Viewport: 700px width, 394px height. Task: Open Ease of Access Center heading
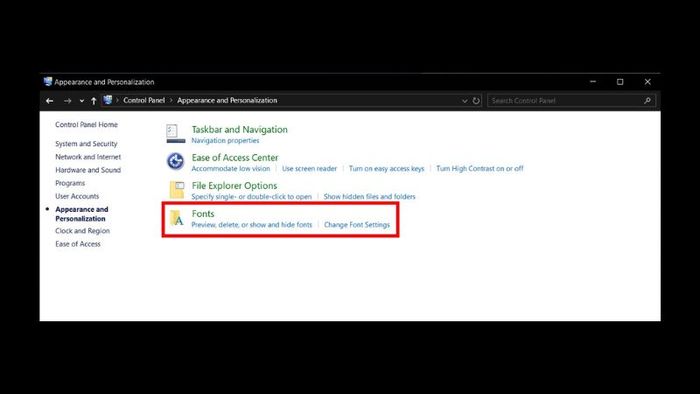click(x=235, y=158)
